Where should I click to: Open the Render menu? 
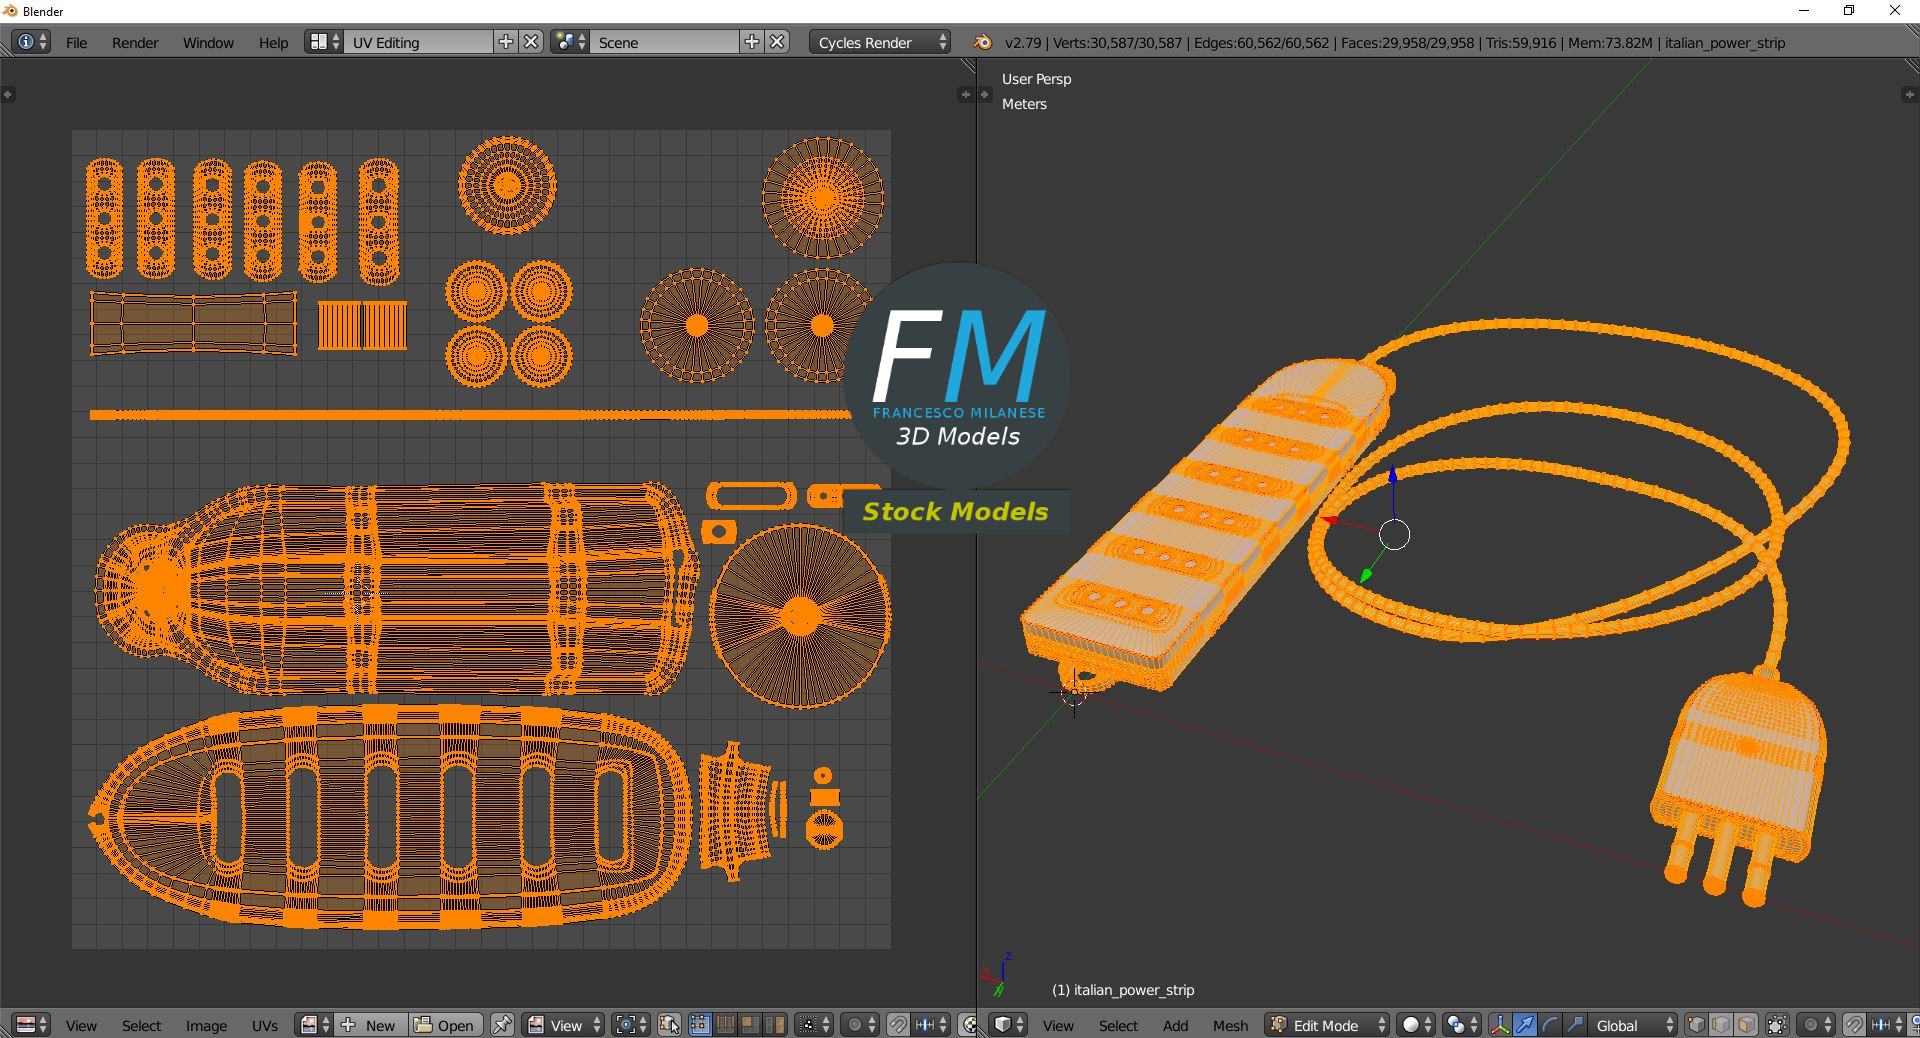coord(135,43)
